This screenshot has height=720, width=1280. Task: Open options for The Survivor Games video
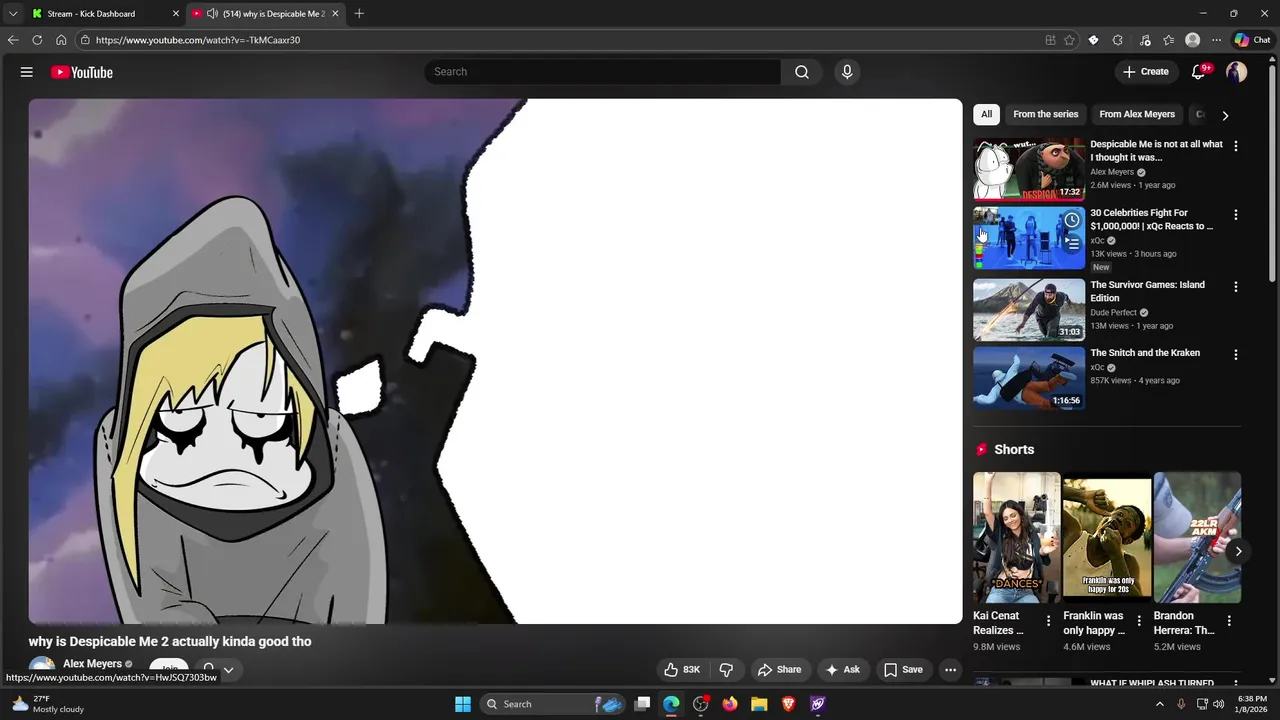[x=1236, y=287]
